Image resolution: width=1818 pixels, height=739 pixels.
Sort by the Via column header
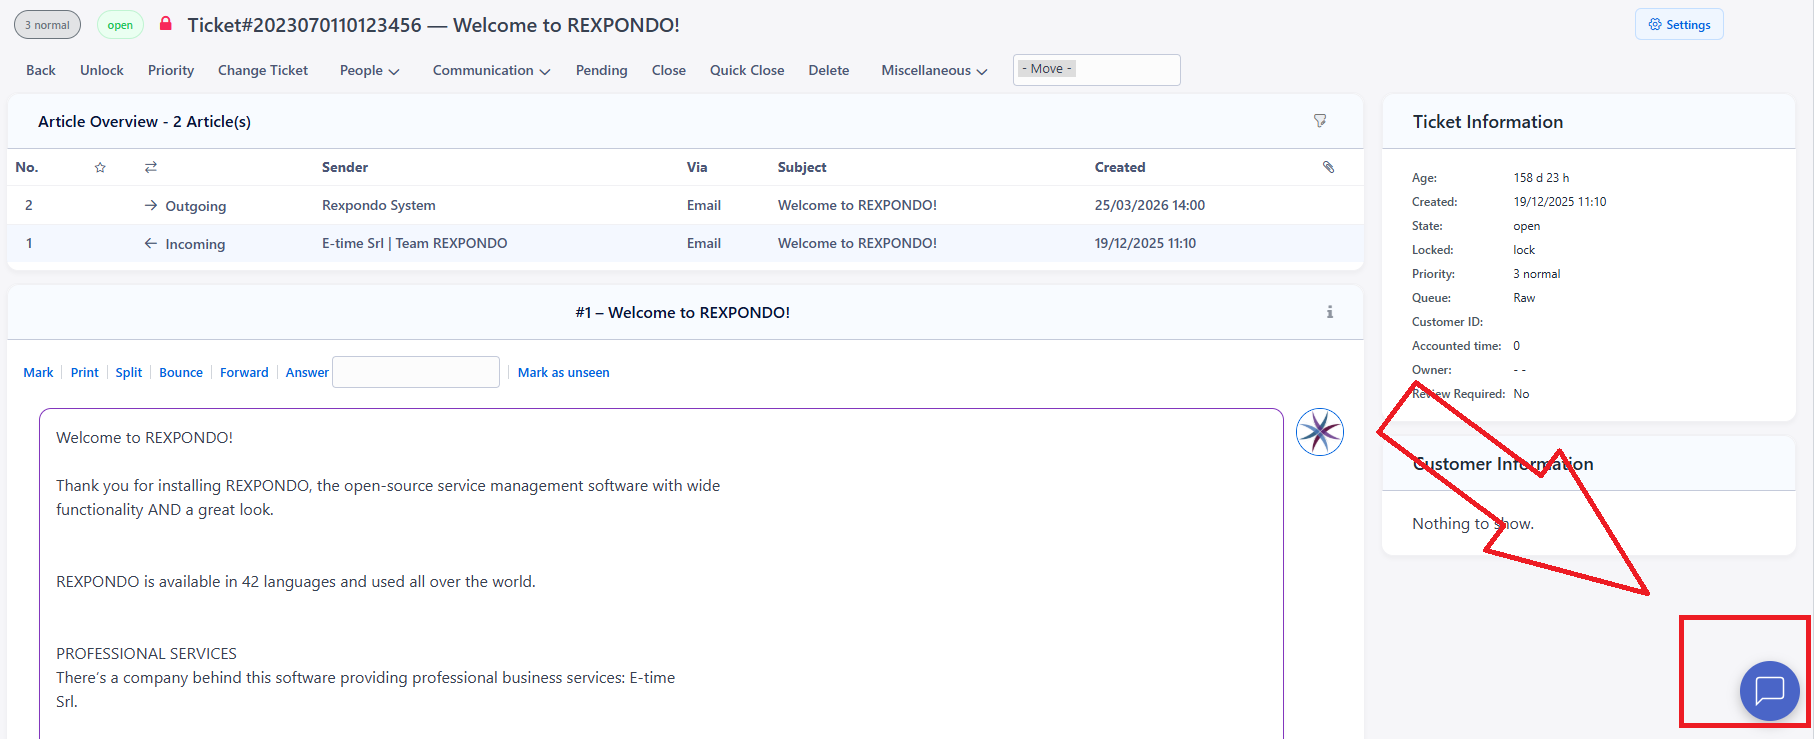(x=697, y=167)
